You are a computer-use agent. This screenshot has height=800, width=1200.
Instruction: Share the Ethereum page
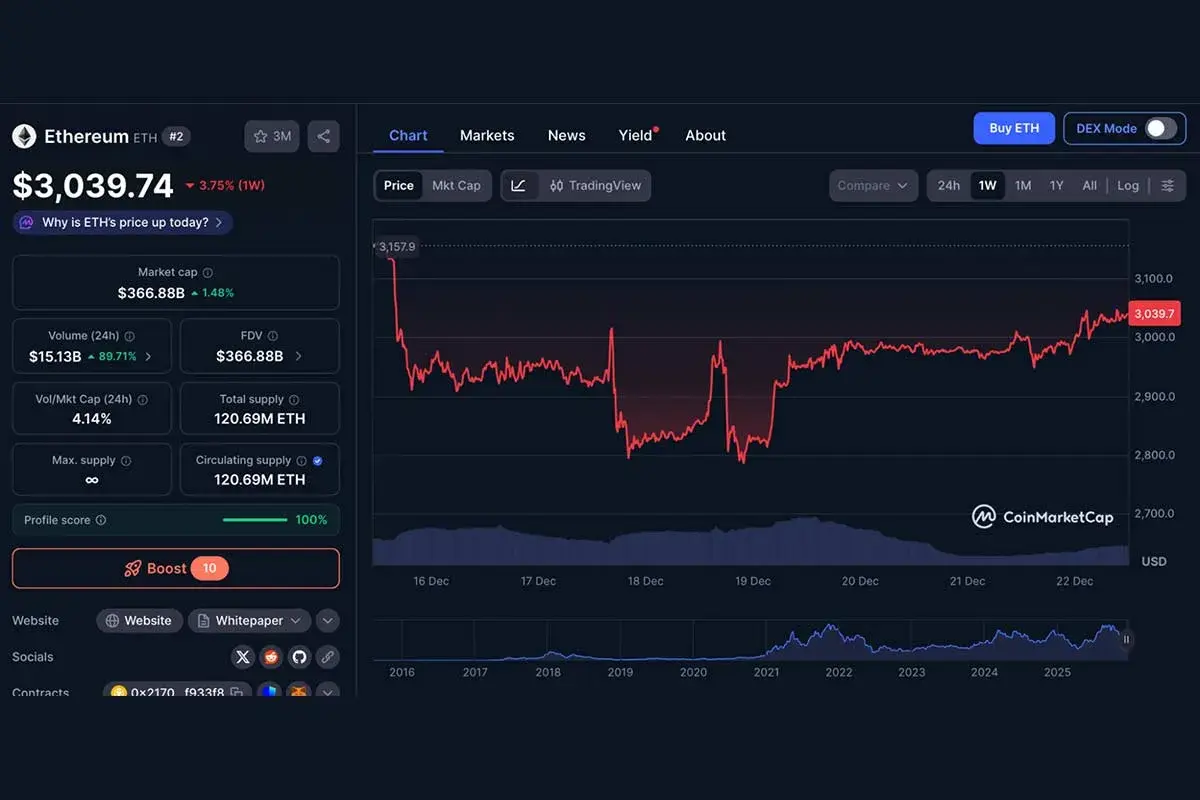(323, 136)
